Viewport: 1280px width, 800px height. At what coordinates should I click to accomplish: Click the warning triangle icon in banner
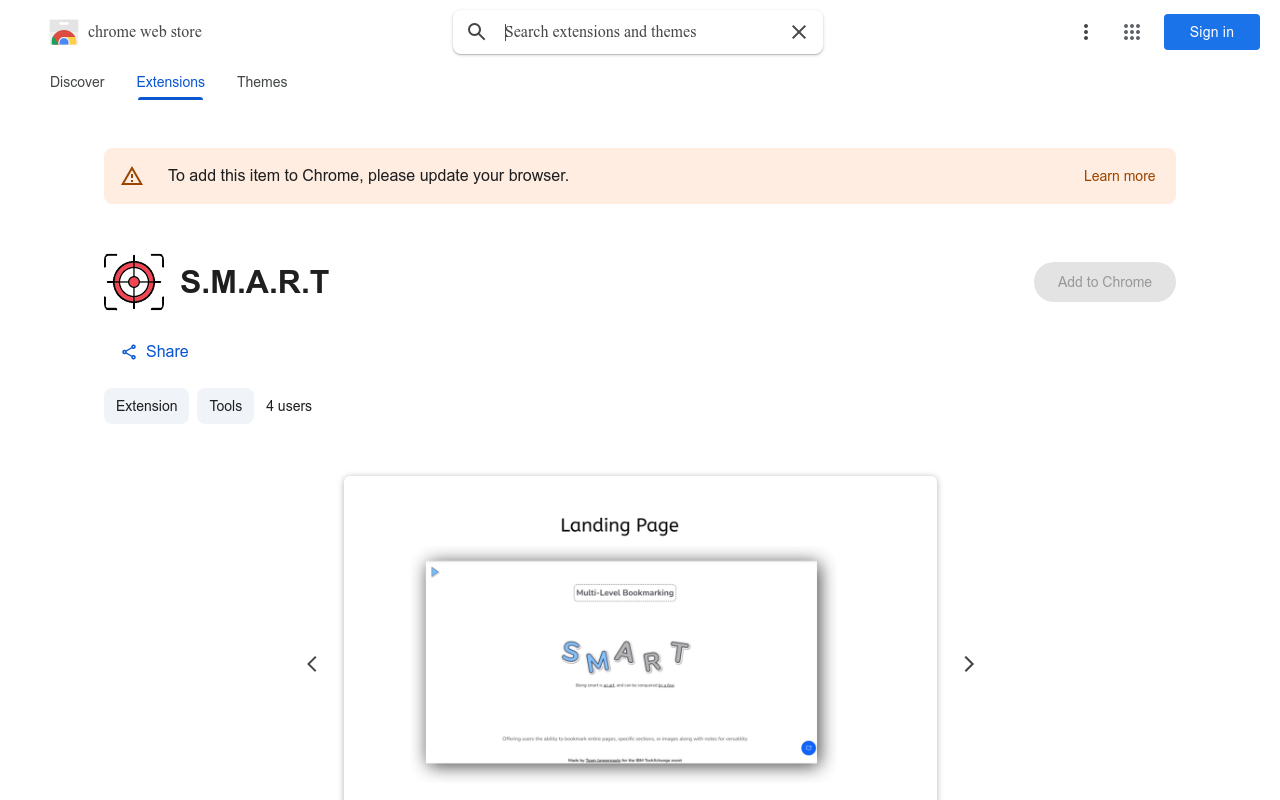pos(132,177)
